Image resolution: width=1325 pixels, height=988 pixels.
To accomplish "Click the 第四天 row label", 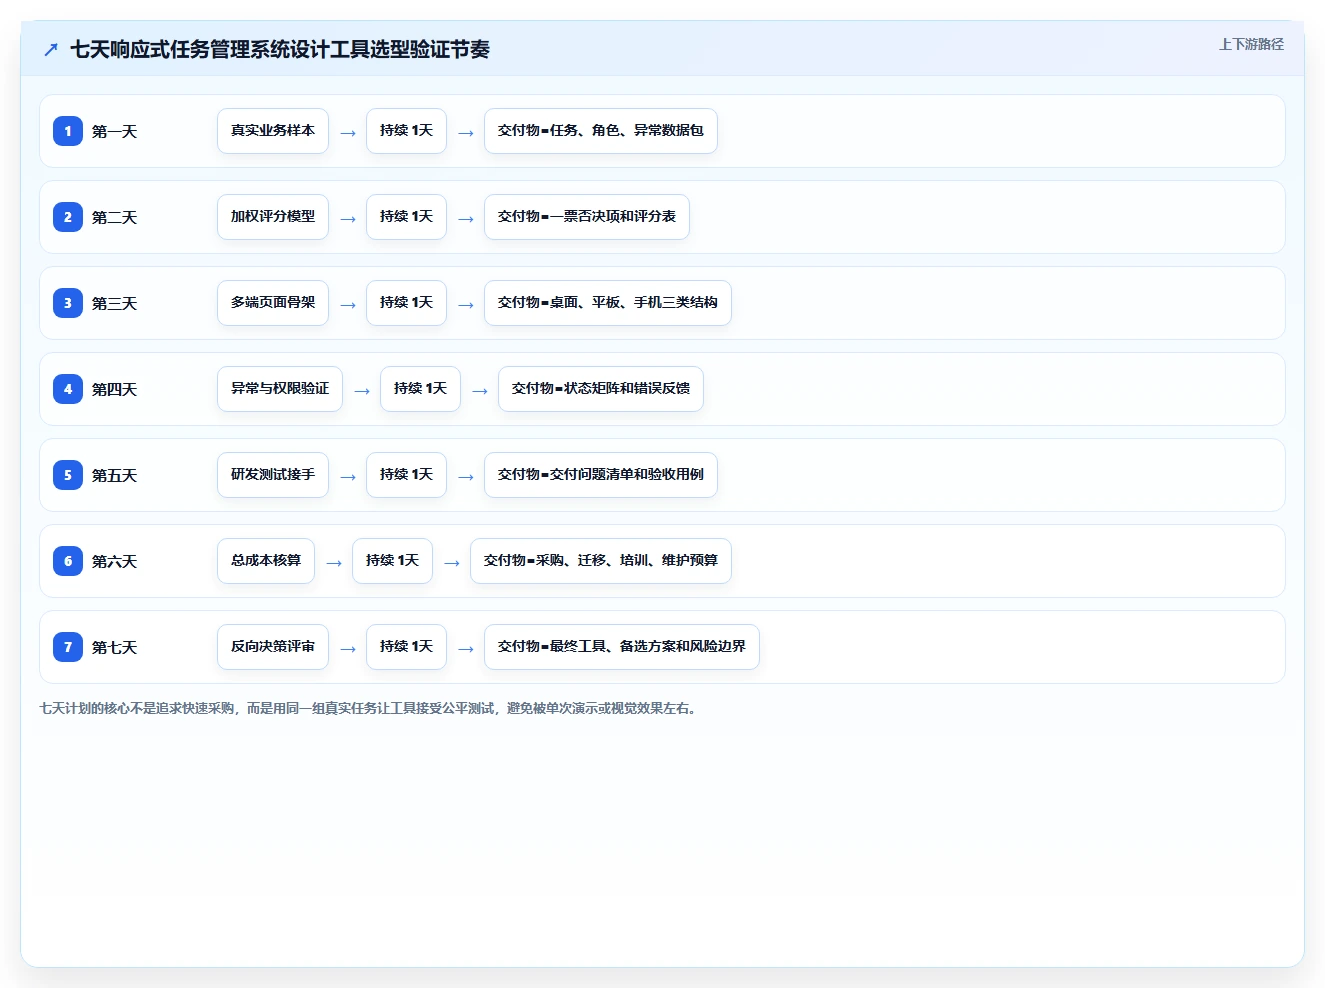I will pyautogui.click(x=114, y=389).
